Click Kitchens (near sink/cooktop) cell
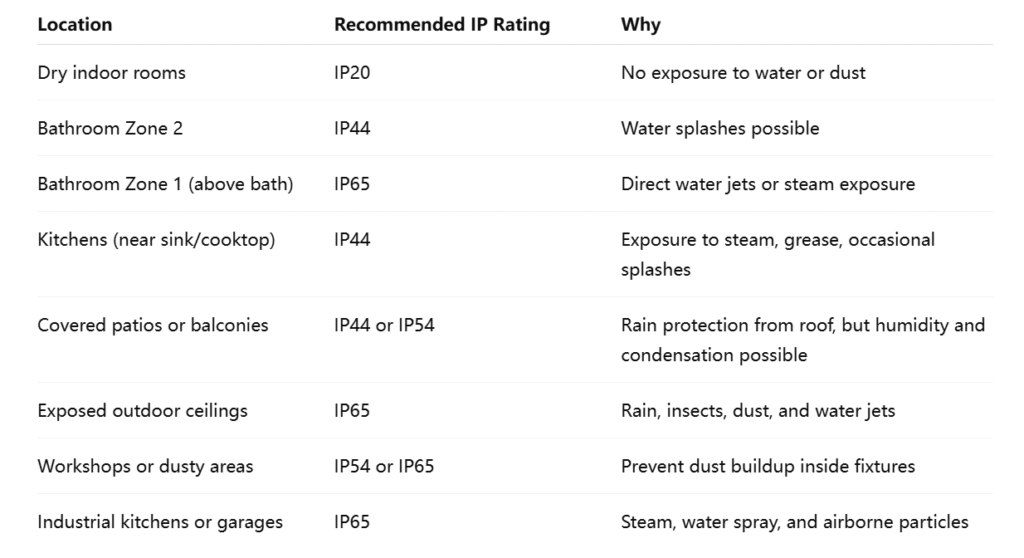 157,240
